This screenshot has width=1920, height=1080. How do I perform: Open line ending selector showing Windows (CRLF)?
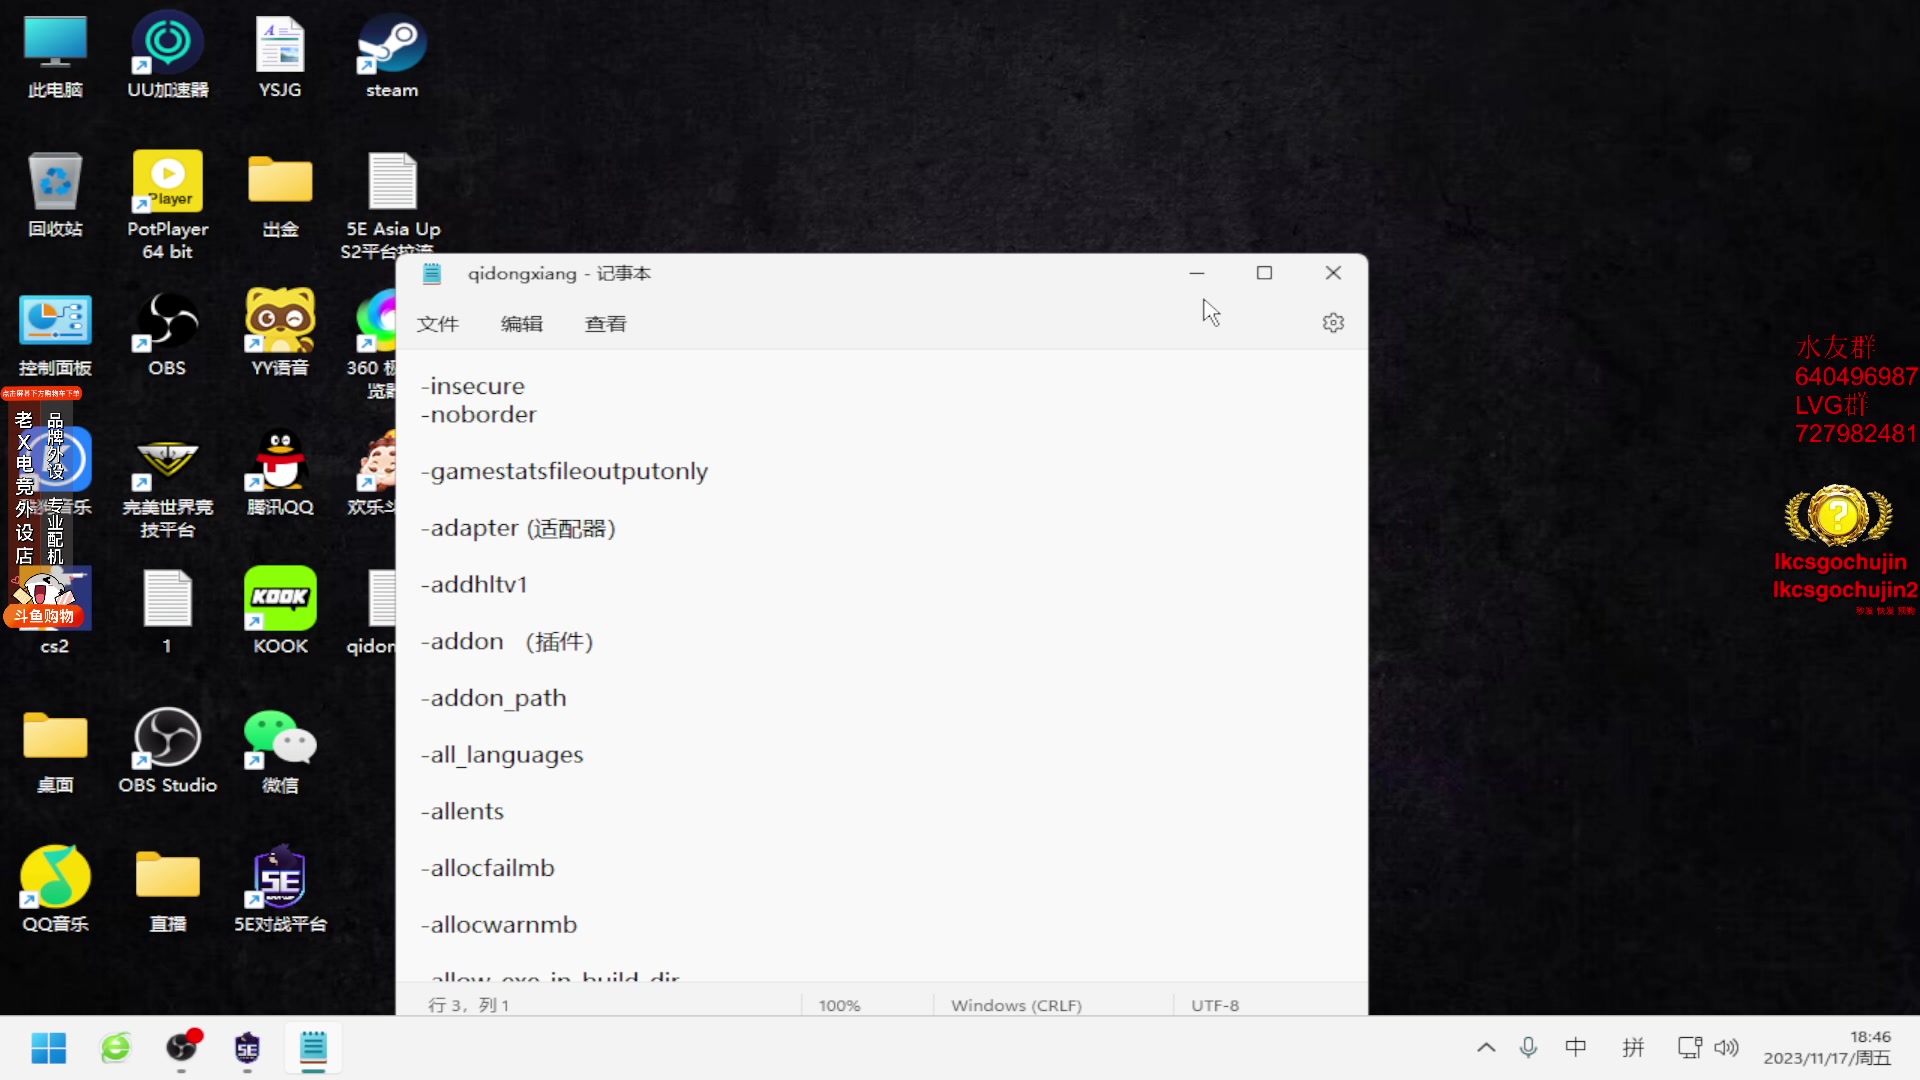click(1016, 1005)
